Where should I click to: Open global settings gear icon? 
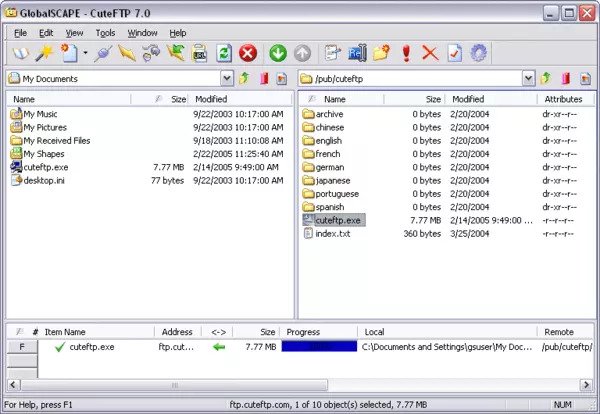tap(478, 53)
